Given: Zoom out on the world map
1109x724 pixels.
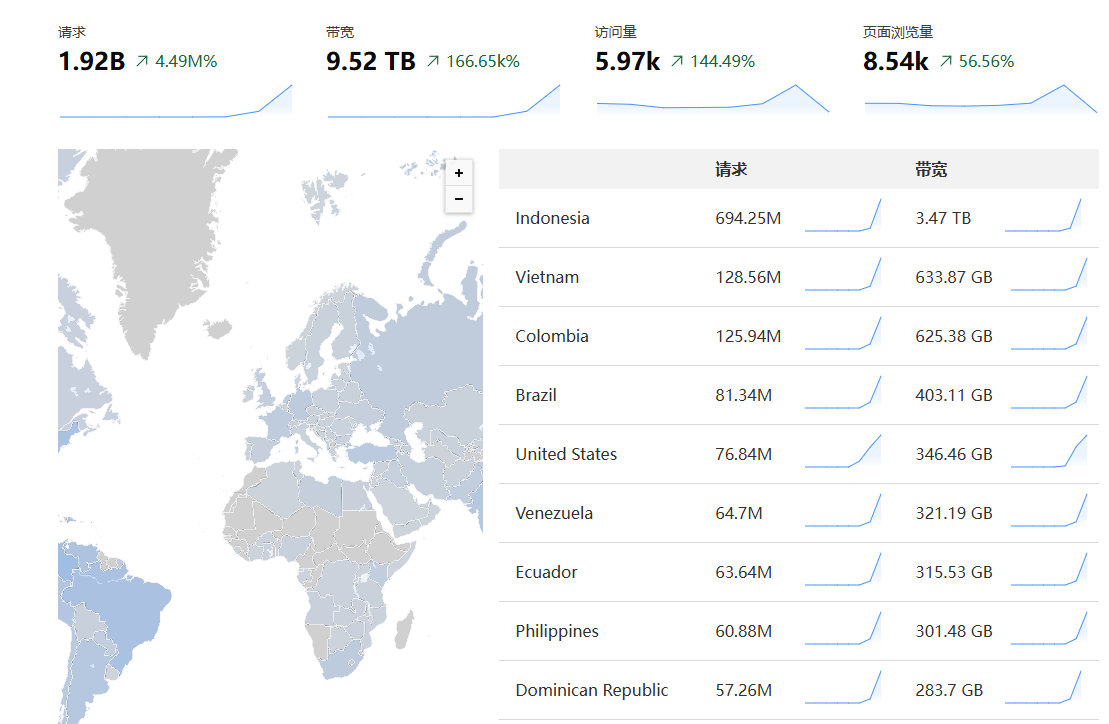Looking at the screenshot, I should tap(458, 199).
